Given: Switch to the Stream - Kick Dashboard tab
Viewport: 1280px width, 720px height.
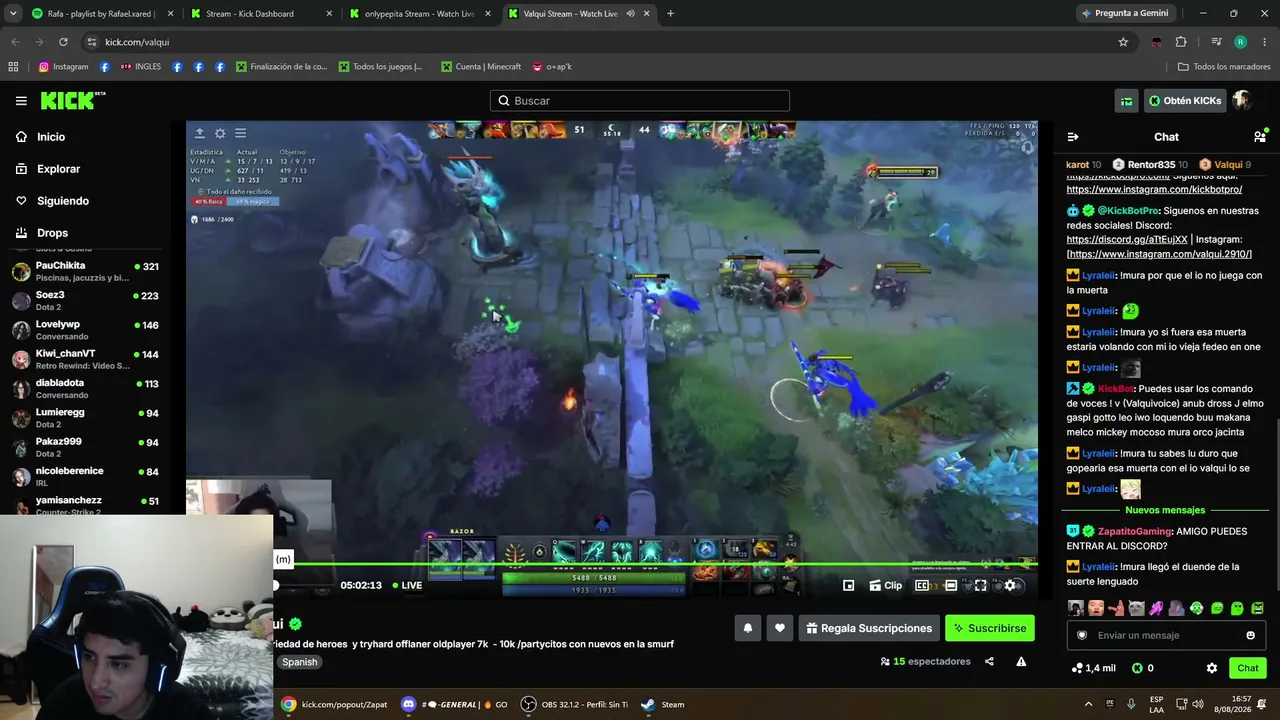Looking at the screenshot, I should pos(261,14).
